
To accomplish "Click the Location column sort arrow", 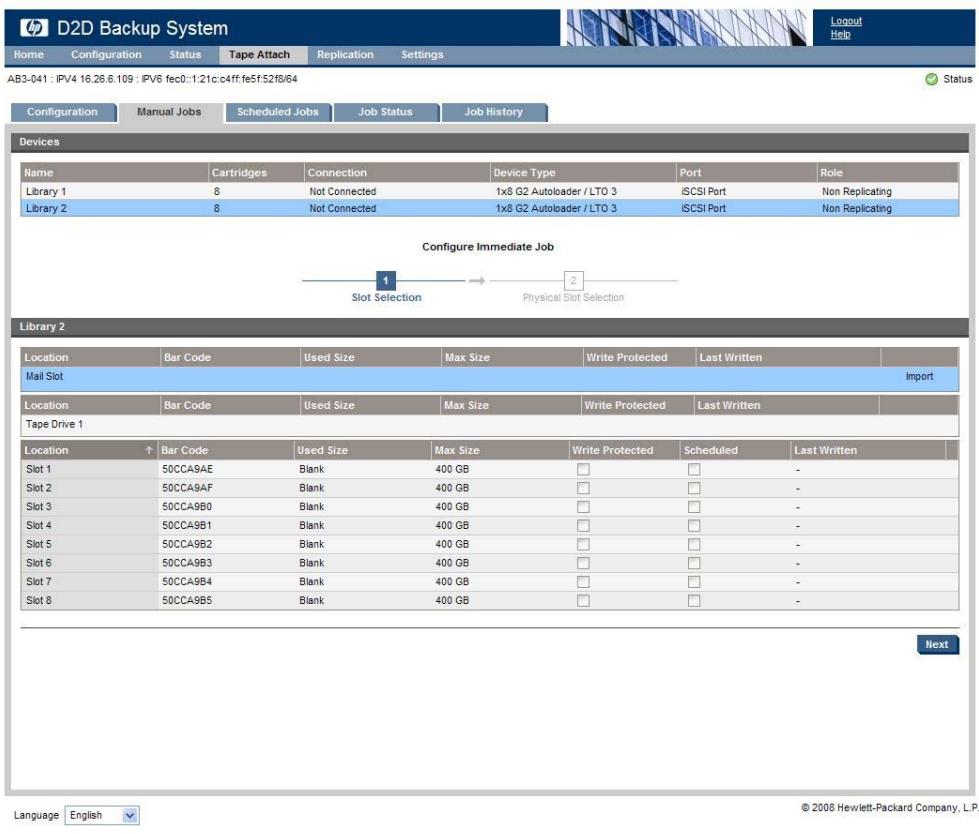I will (x=149, y=450).
